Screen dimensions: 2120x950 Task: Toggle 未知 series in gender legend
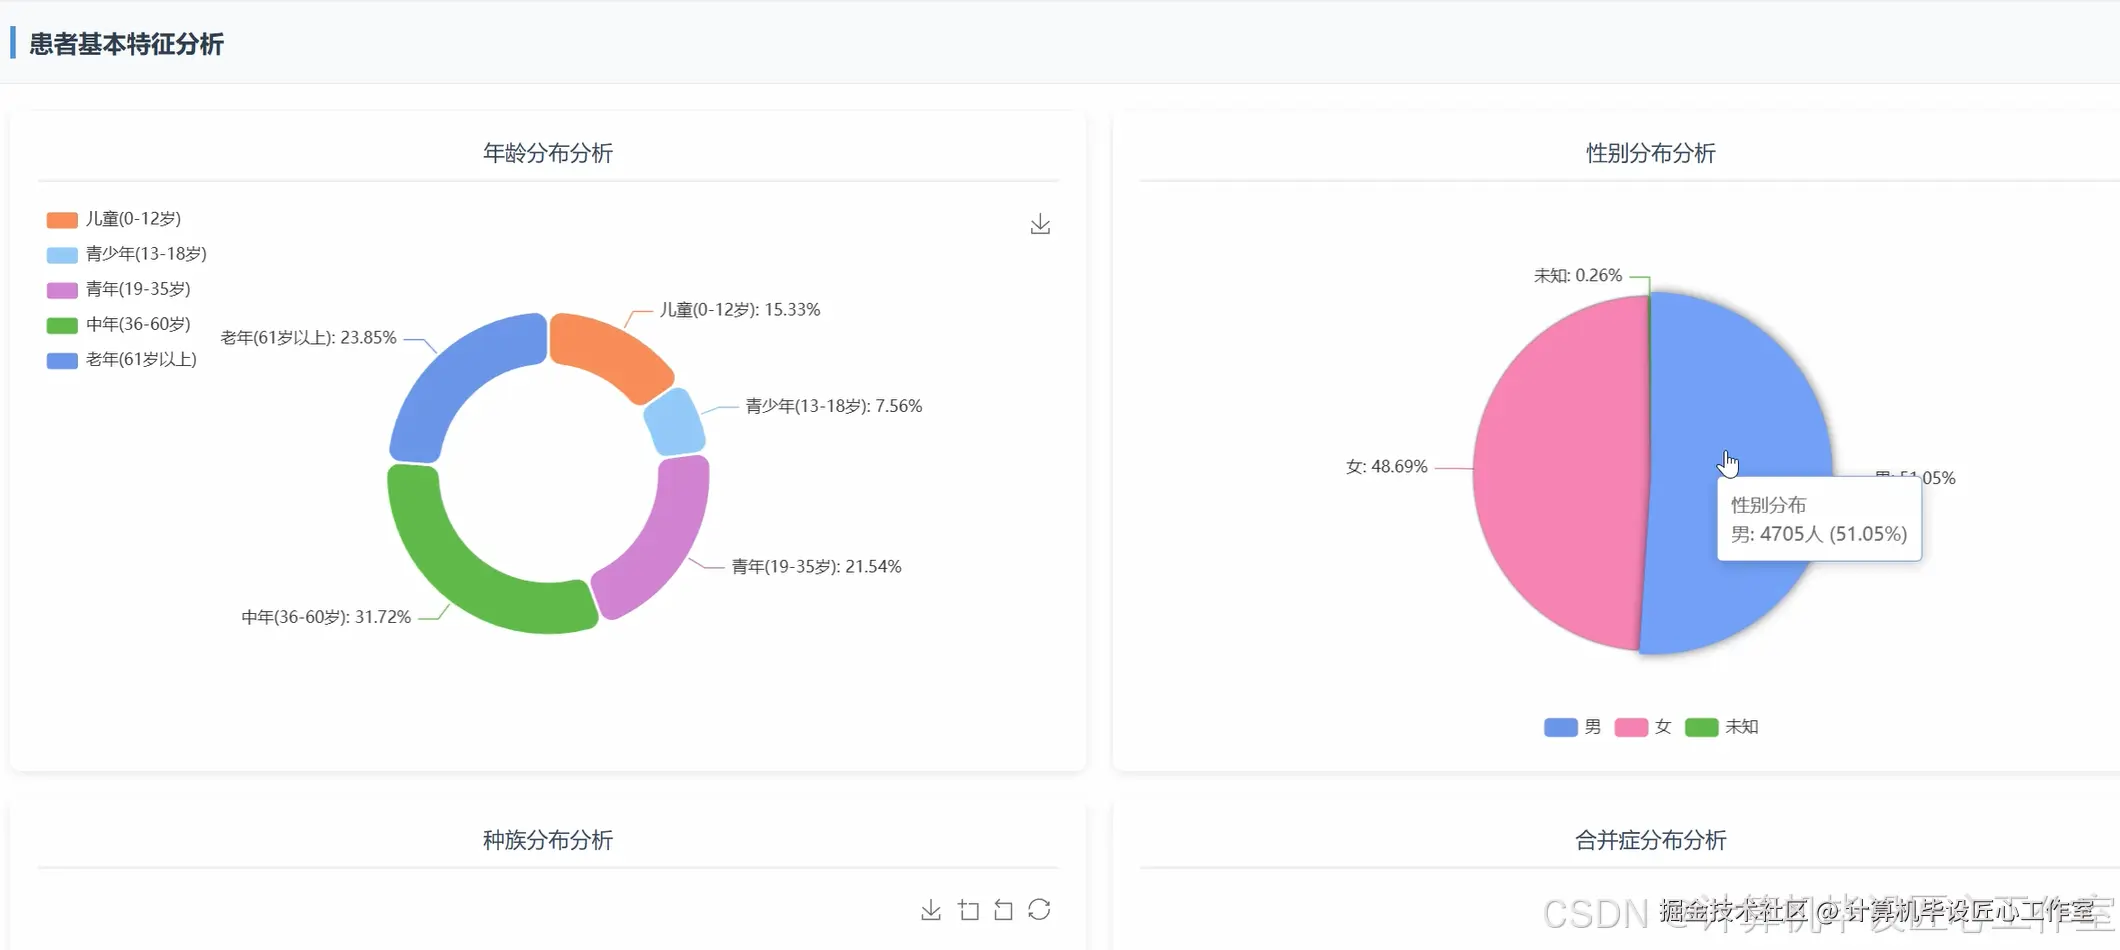(x=1722, y=727)
